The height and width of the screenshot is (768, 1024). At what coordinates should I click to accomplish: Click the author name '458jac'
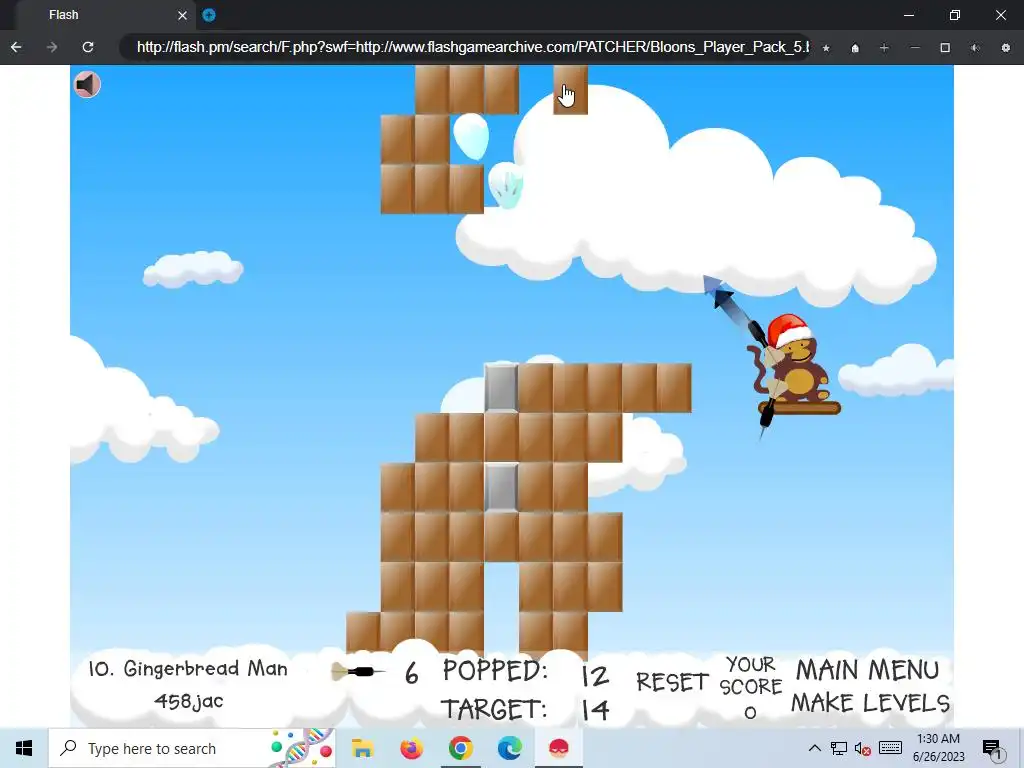[x=189, y=701]
